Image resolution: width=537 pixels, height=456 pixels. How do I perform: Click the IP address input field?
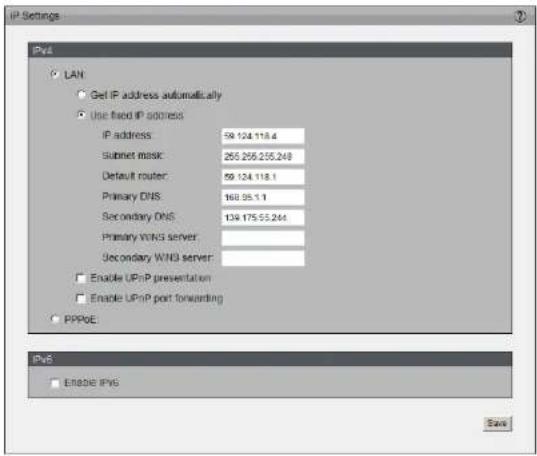click(263, 136)
